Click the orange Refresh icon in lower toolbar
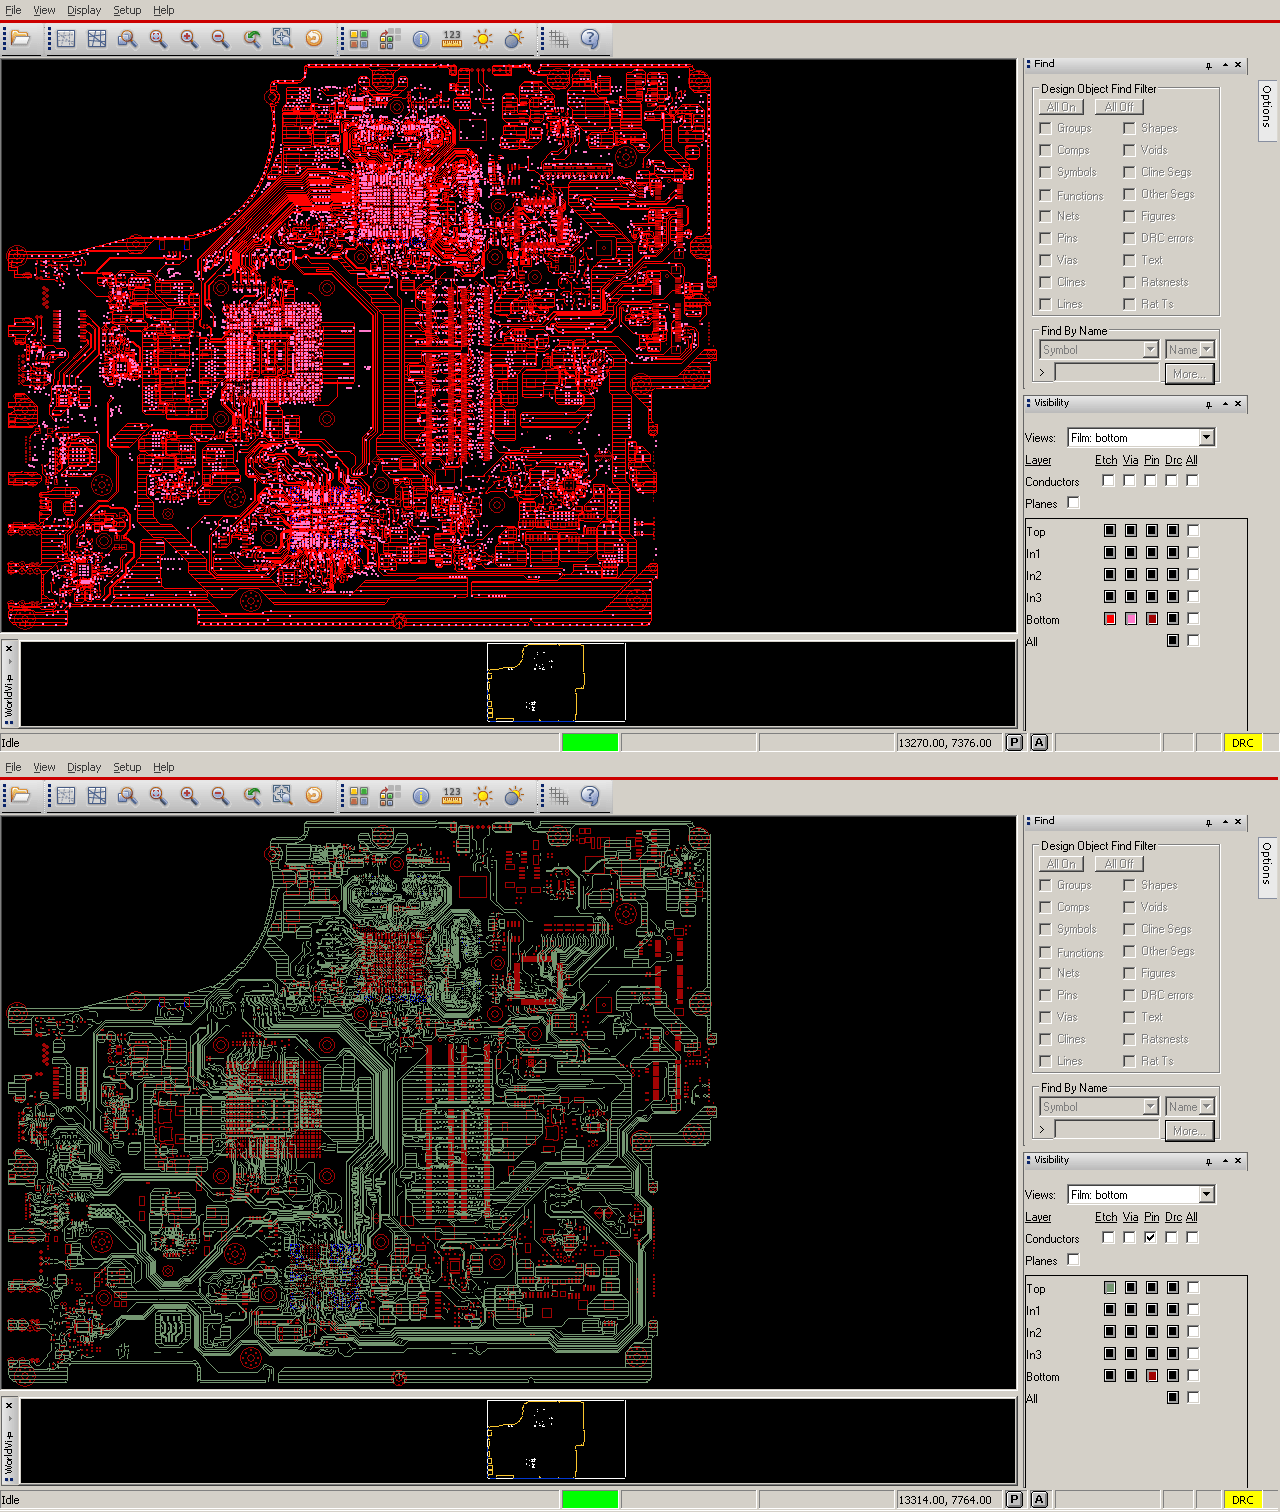1280x1512 pixels. pos(314,796)
